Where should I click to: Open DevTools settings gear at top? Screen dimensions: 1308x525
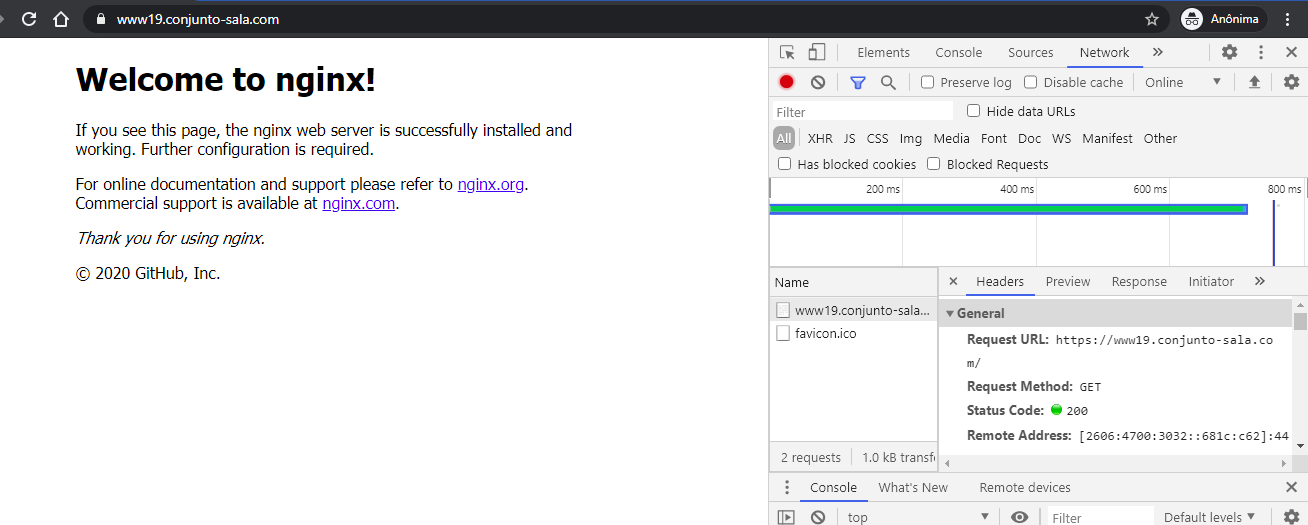1230,53
